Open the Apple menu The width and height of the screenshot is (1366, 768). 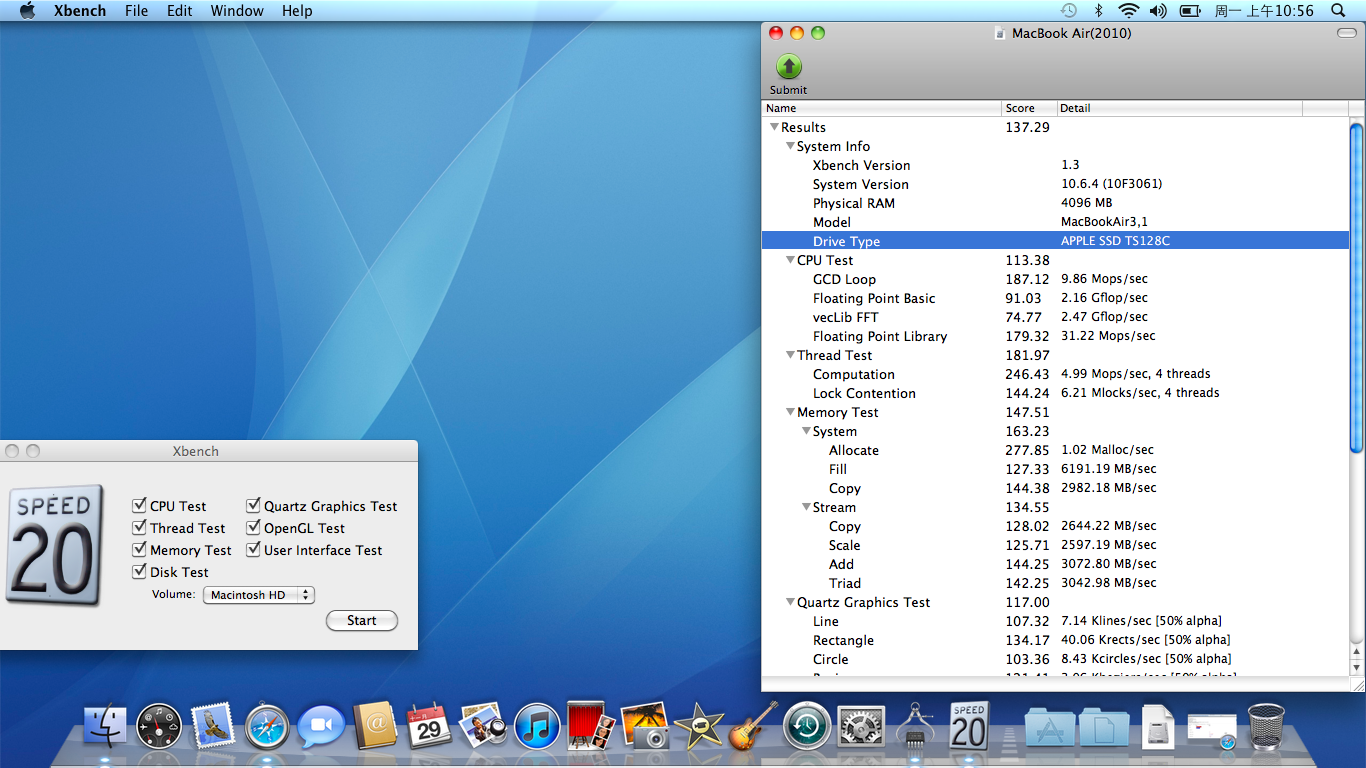pyautogui.click(x=27, y=11)
